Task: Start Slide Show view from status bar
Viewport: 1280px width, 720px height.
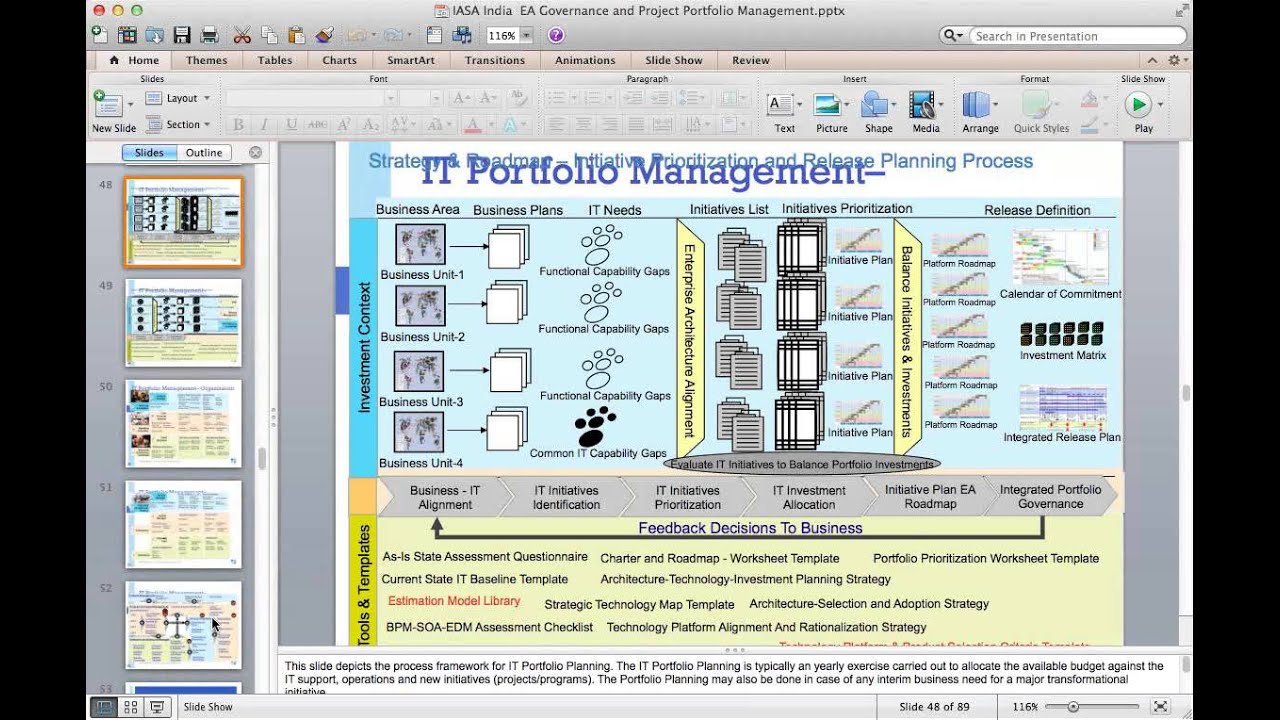Action: coord(157,706)
